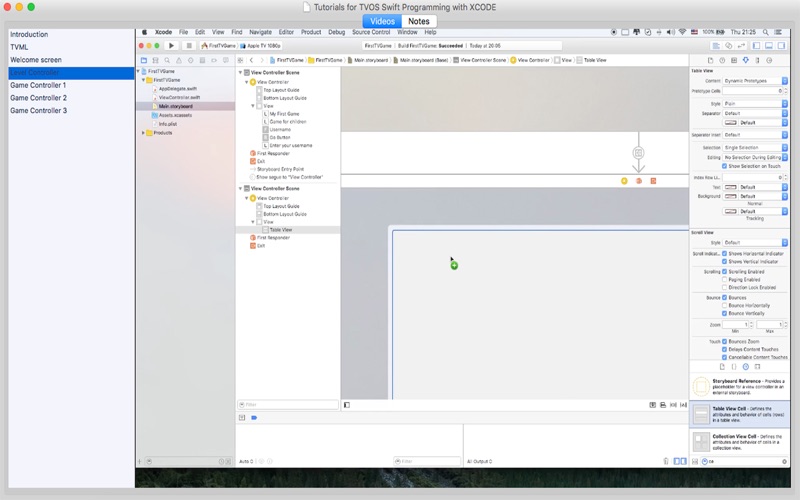Click the Xcode Stop button
The height and width of the screenshot is (500, 800).
(189, 45)
